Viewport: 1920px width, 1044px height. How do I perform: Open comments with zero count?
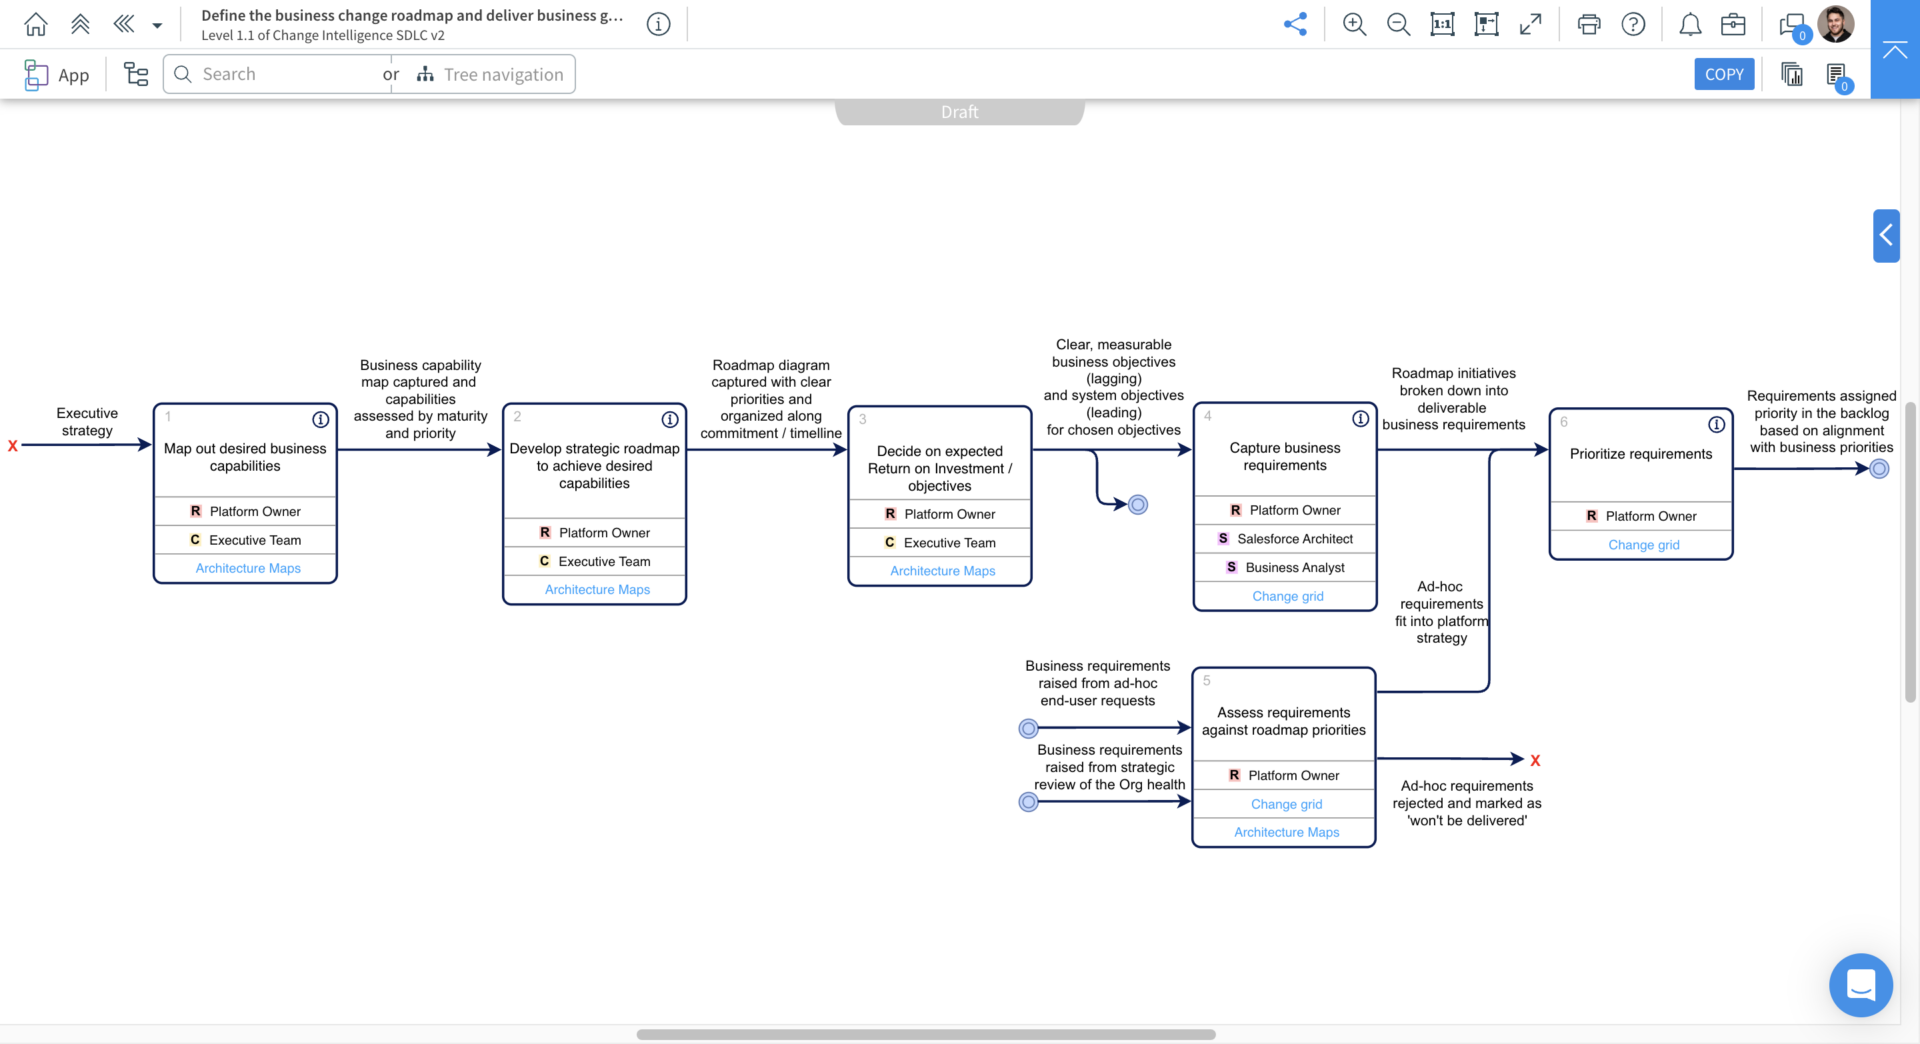coord(1792,23)
